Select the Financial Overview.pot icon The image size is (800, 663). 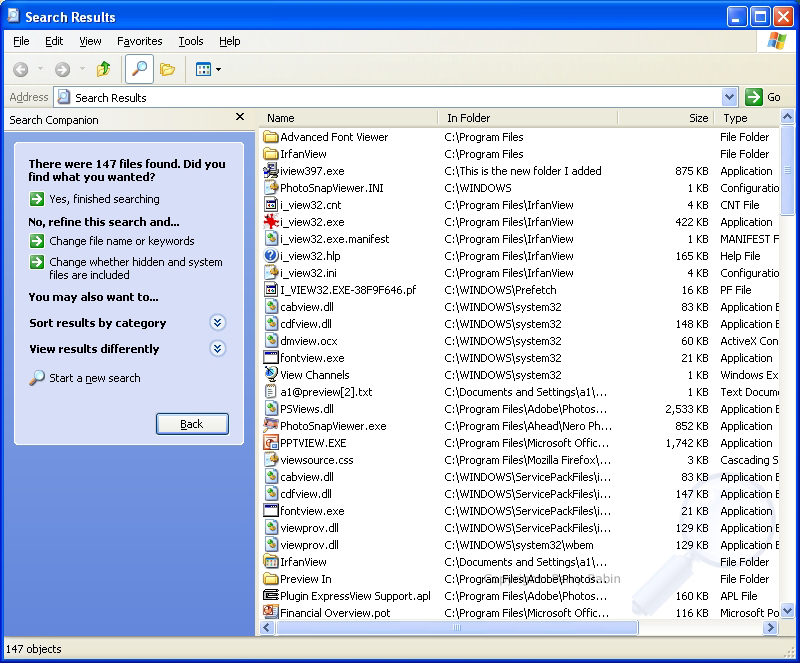point(270,612)
